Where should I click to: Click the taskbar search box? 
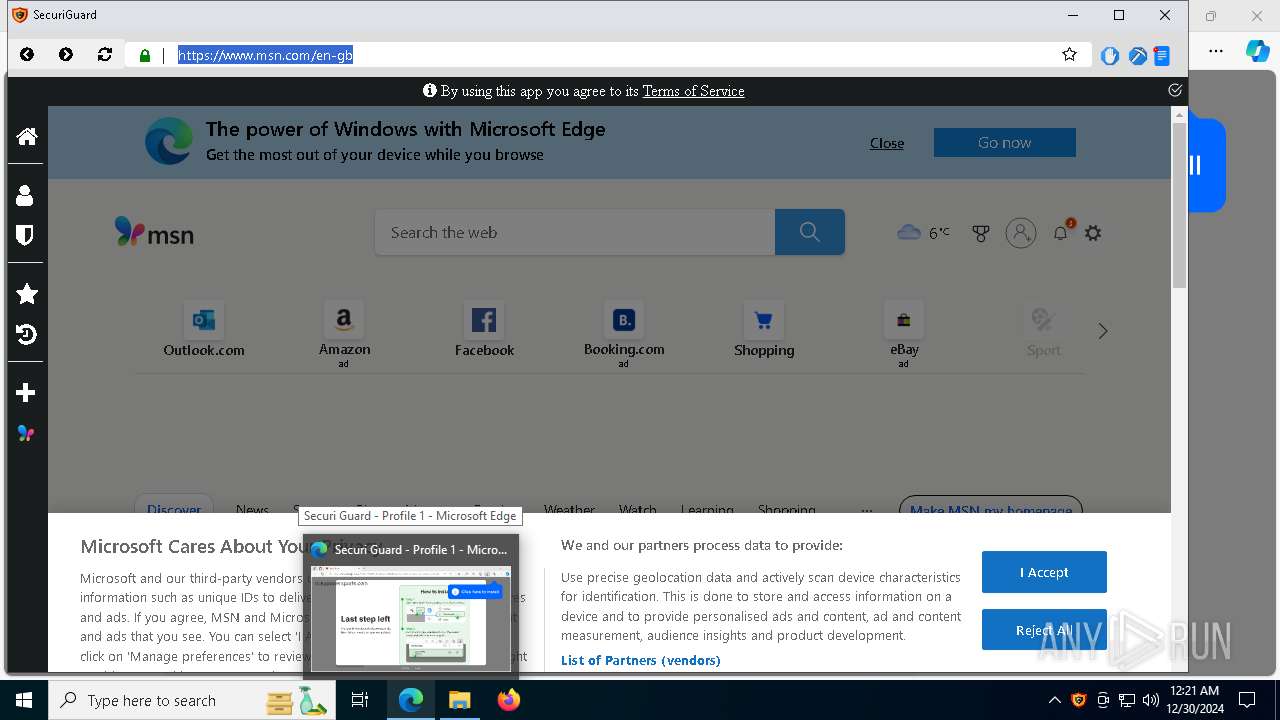(191, 700)
